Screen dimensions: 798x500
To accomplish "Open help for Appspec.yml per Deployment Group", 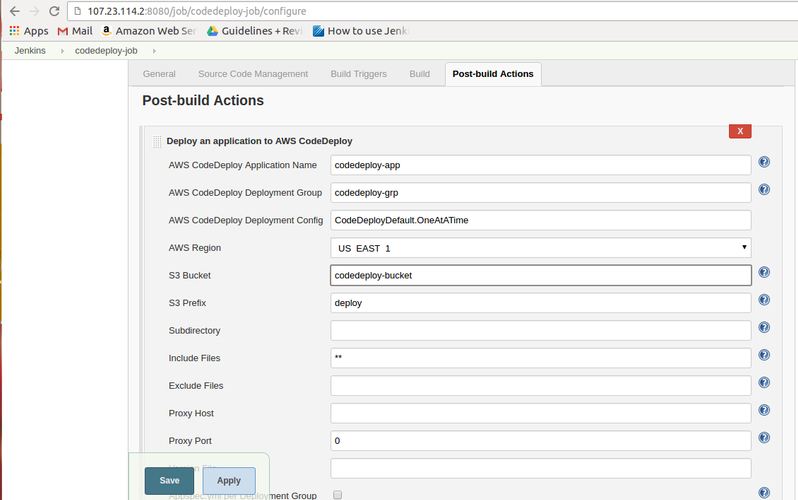I will tap(764, 492).
